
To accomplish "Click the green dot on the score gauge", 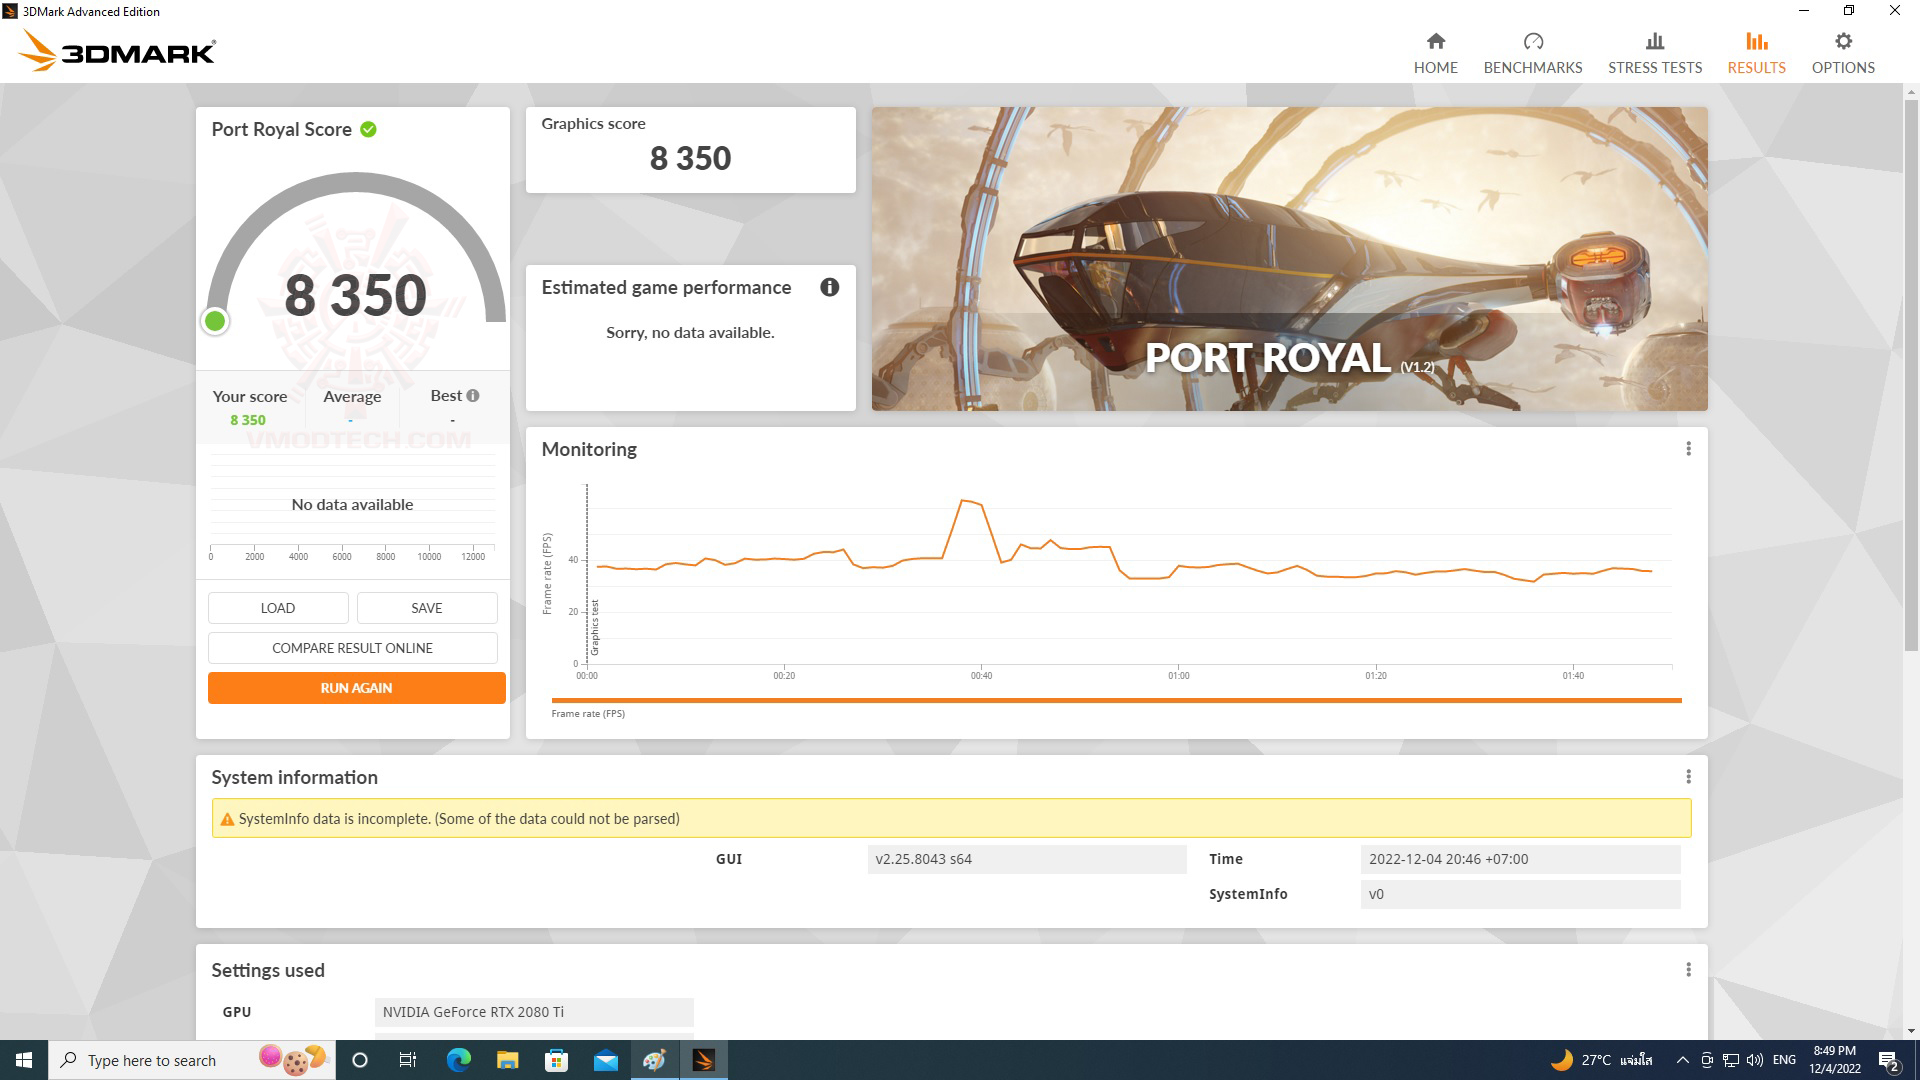I will 215,321.
